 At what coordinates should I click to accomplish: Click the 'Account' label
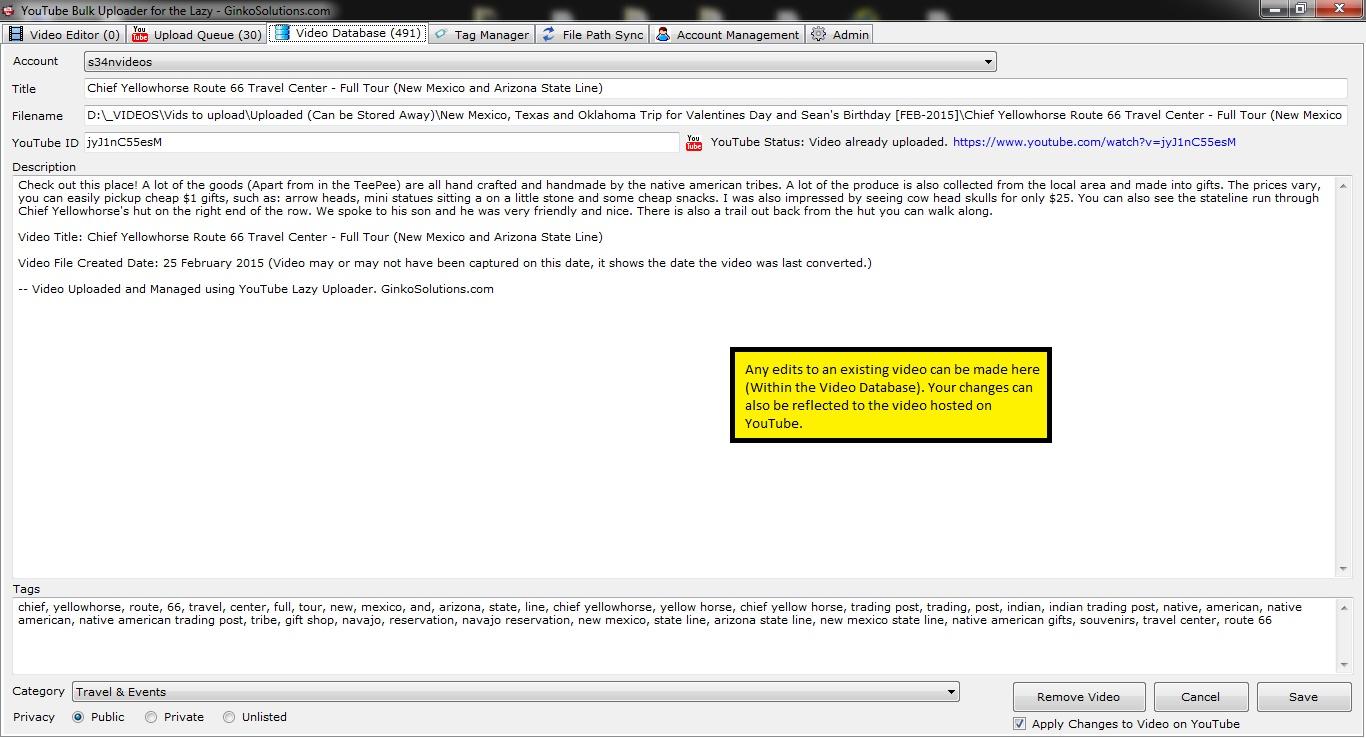[35, 61]
